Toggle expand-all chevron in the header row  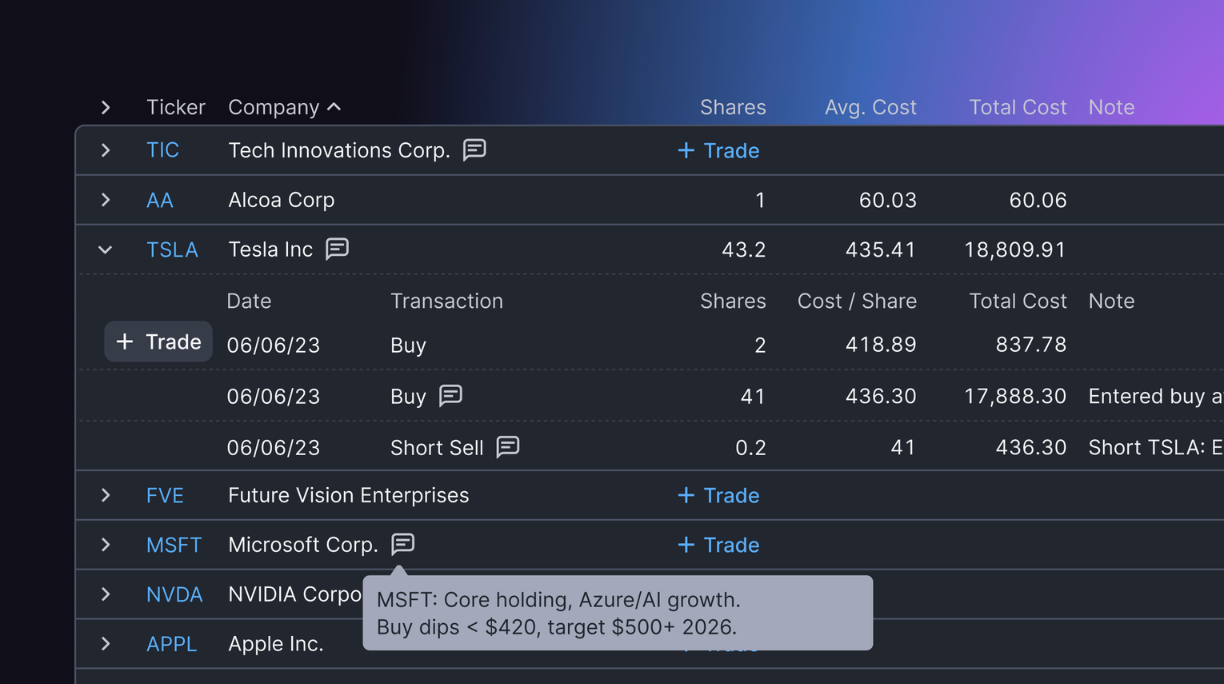click(105, 107)
